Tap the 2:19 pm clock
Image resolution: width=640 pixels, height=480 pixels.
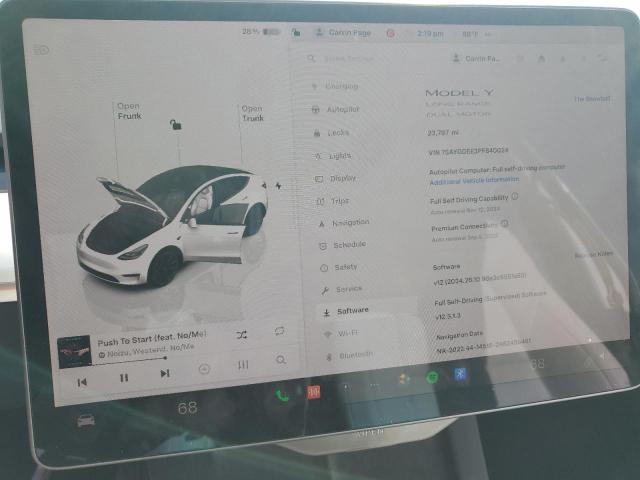(x=430, y=33)
